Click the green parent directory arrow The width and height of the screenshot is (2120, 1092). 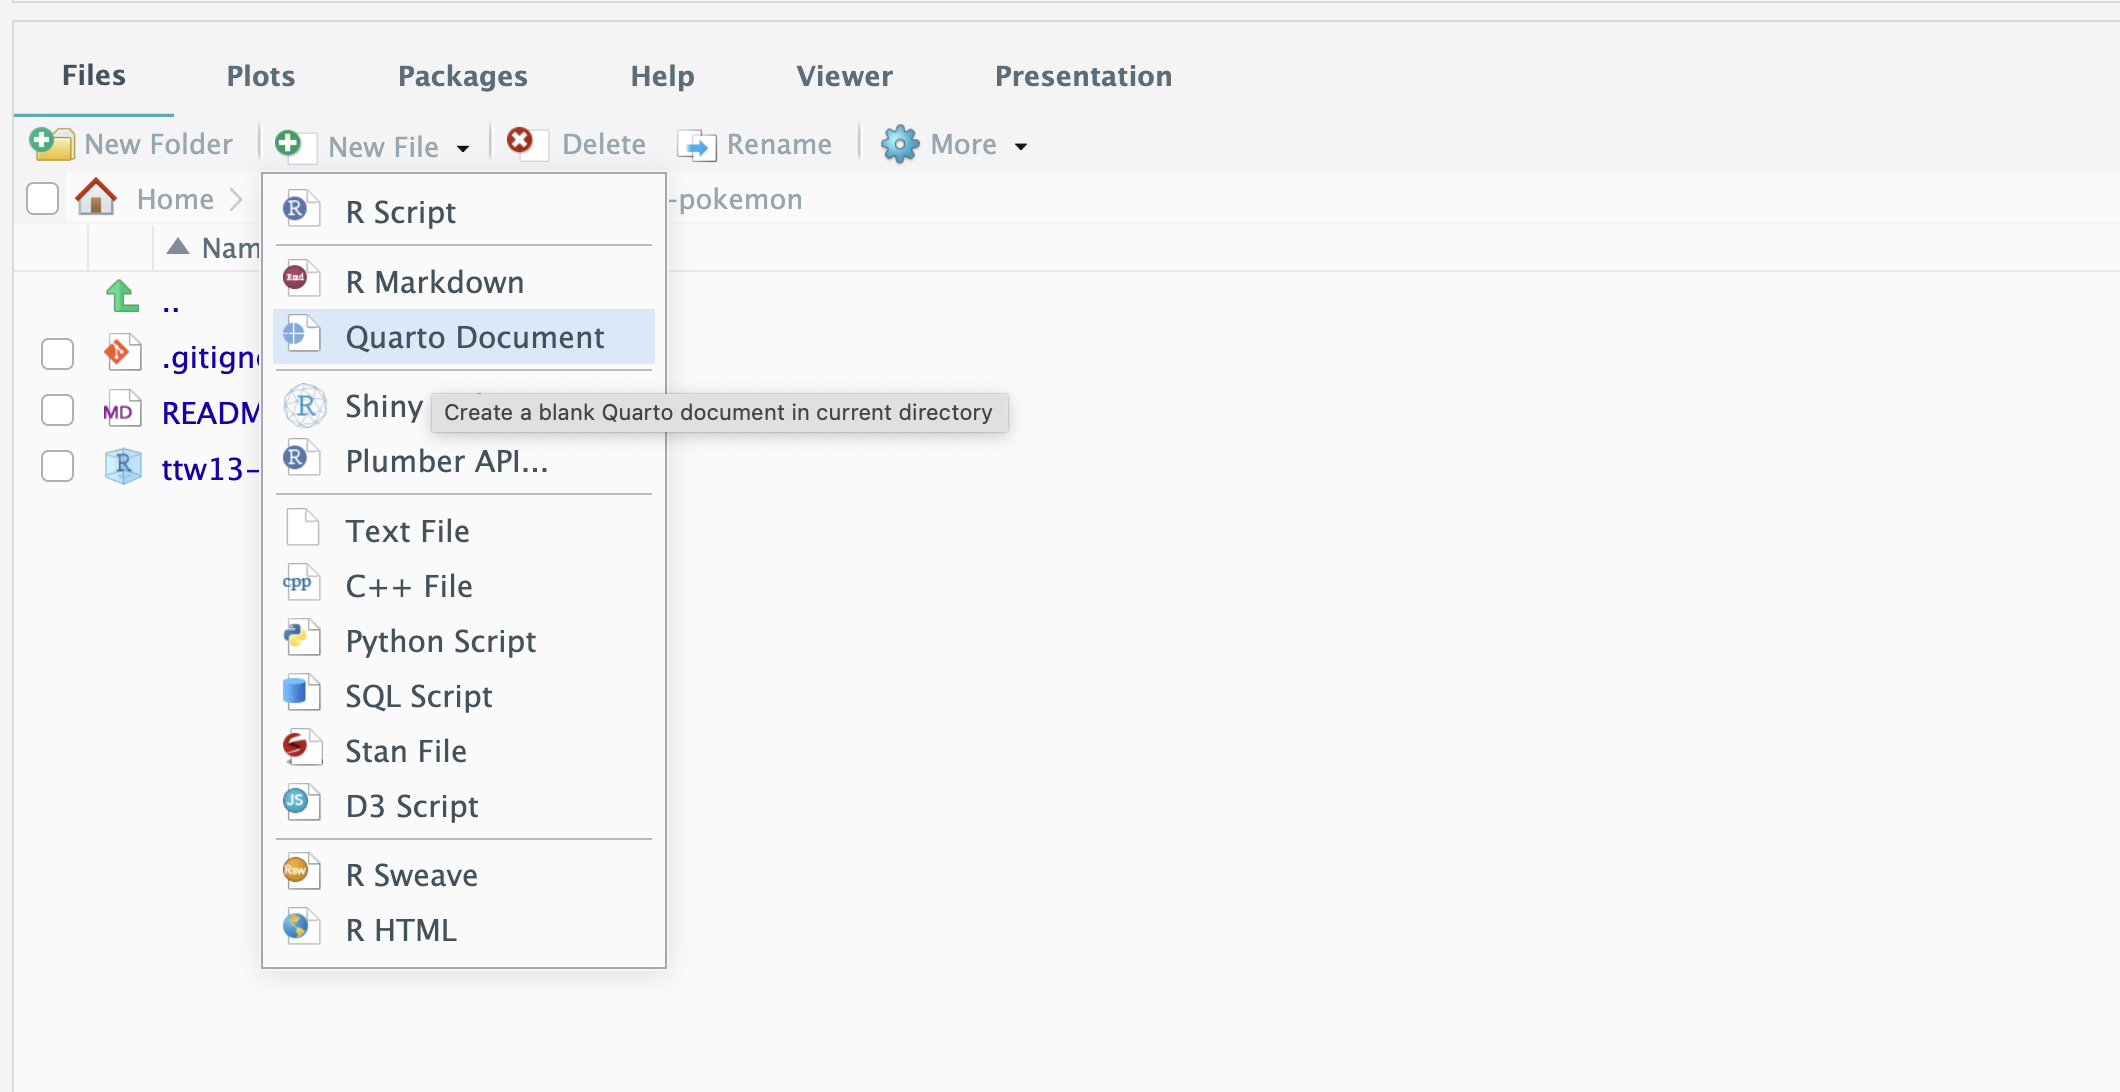pyautogui.click(x=122, y=297)
